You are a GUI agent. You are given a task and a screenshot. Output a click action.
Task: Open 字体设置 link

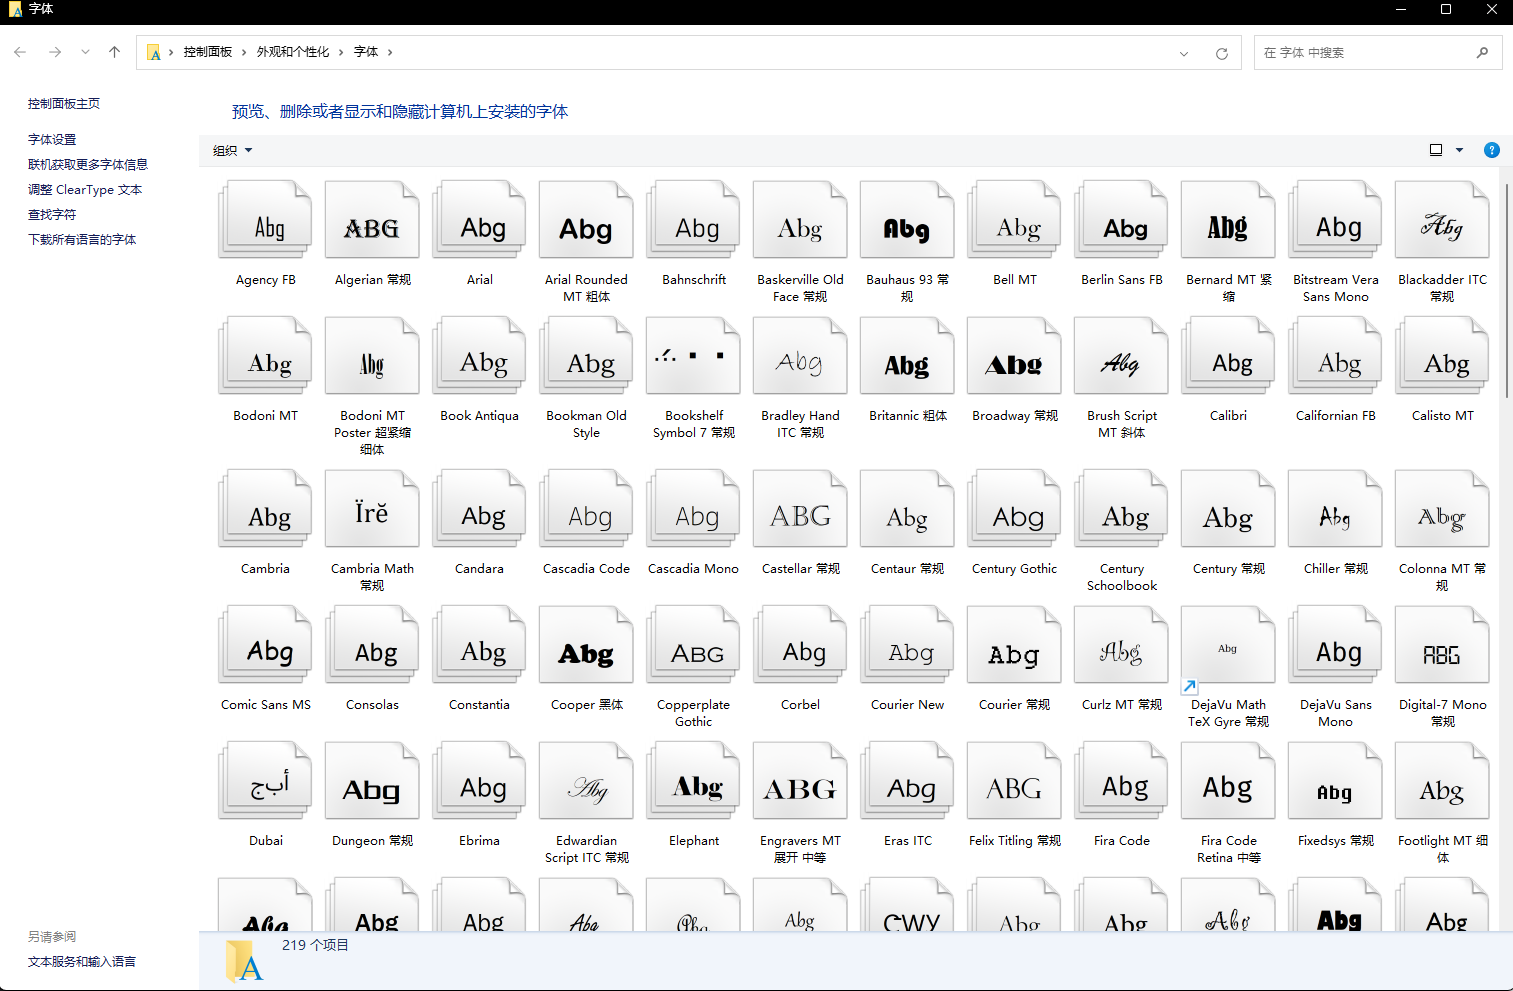click(52, 140)
